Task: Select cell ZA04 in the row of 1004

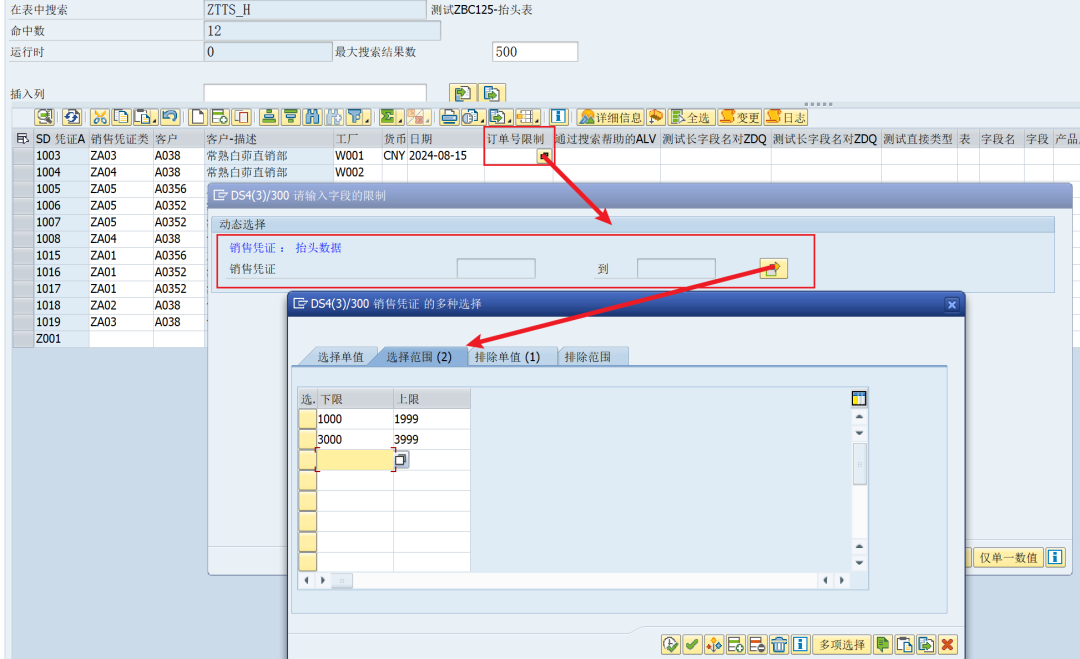Action: [x=121, y=172]
